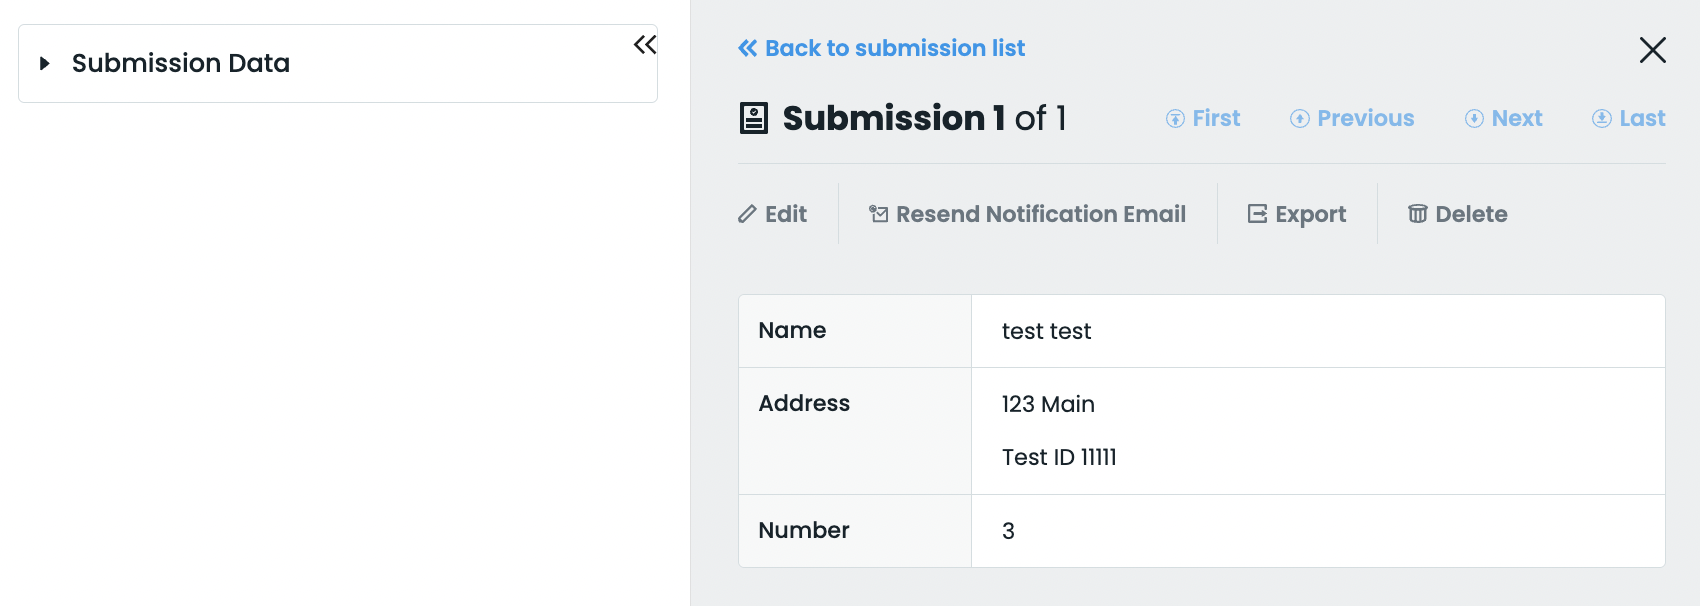The height and width of the screenshot is (606, 1700).
Task: Export the current submission
Action: click(1297, 214)
